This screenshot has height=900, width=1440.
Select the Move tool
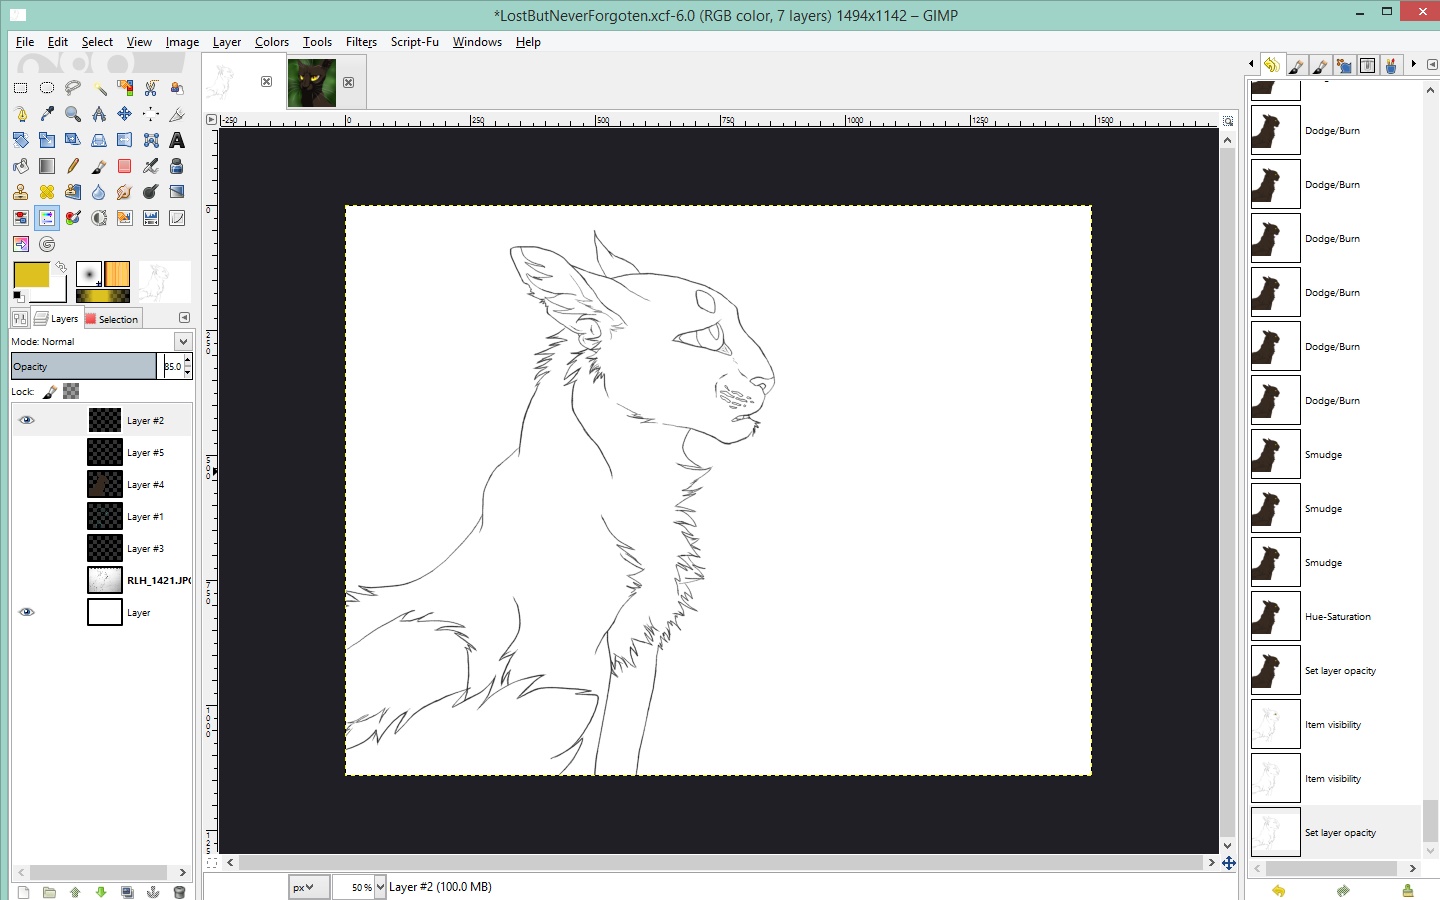(x=125, y=114)
